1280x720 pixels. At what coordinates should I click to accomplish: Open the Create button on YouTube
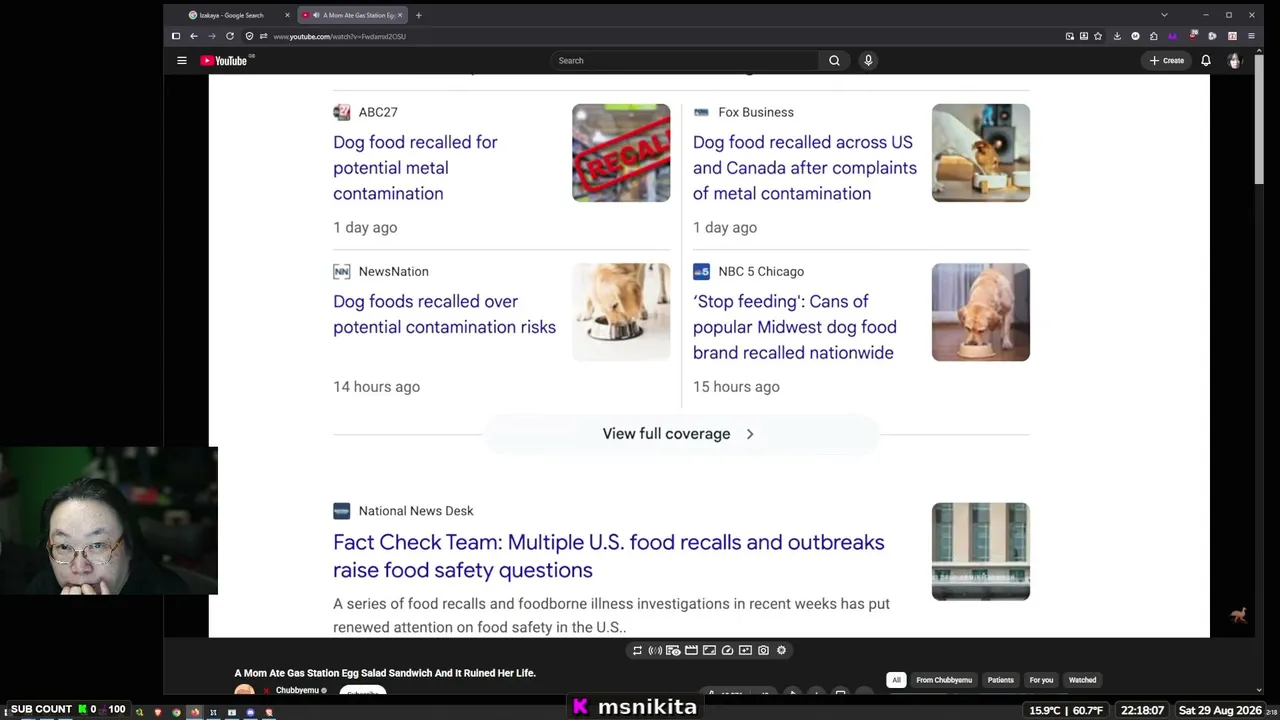point(1167,61)
